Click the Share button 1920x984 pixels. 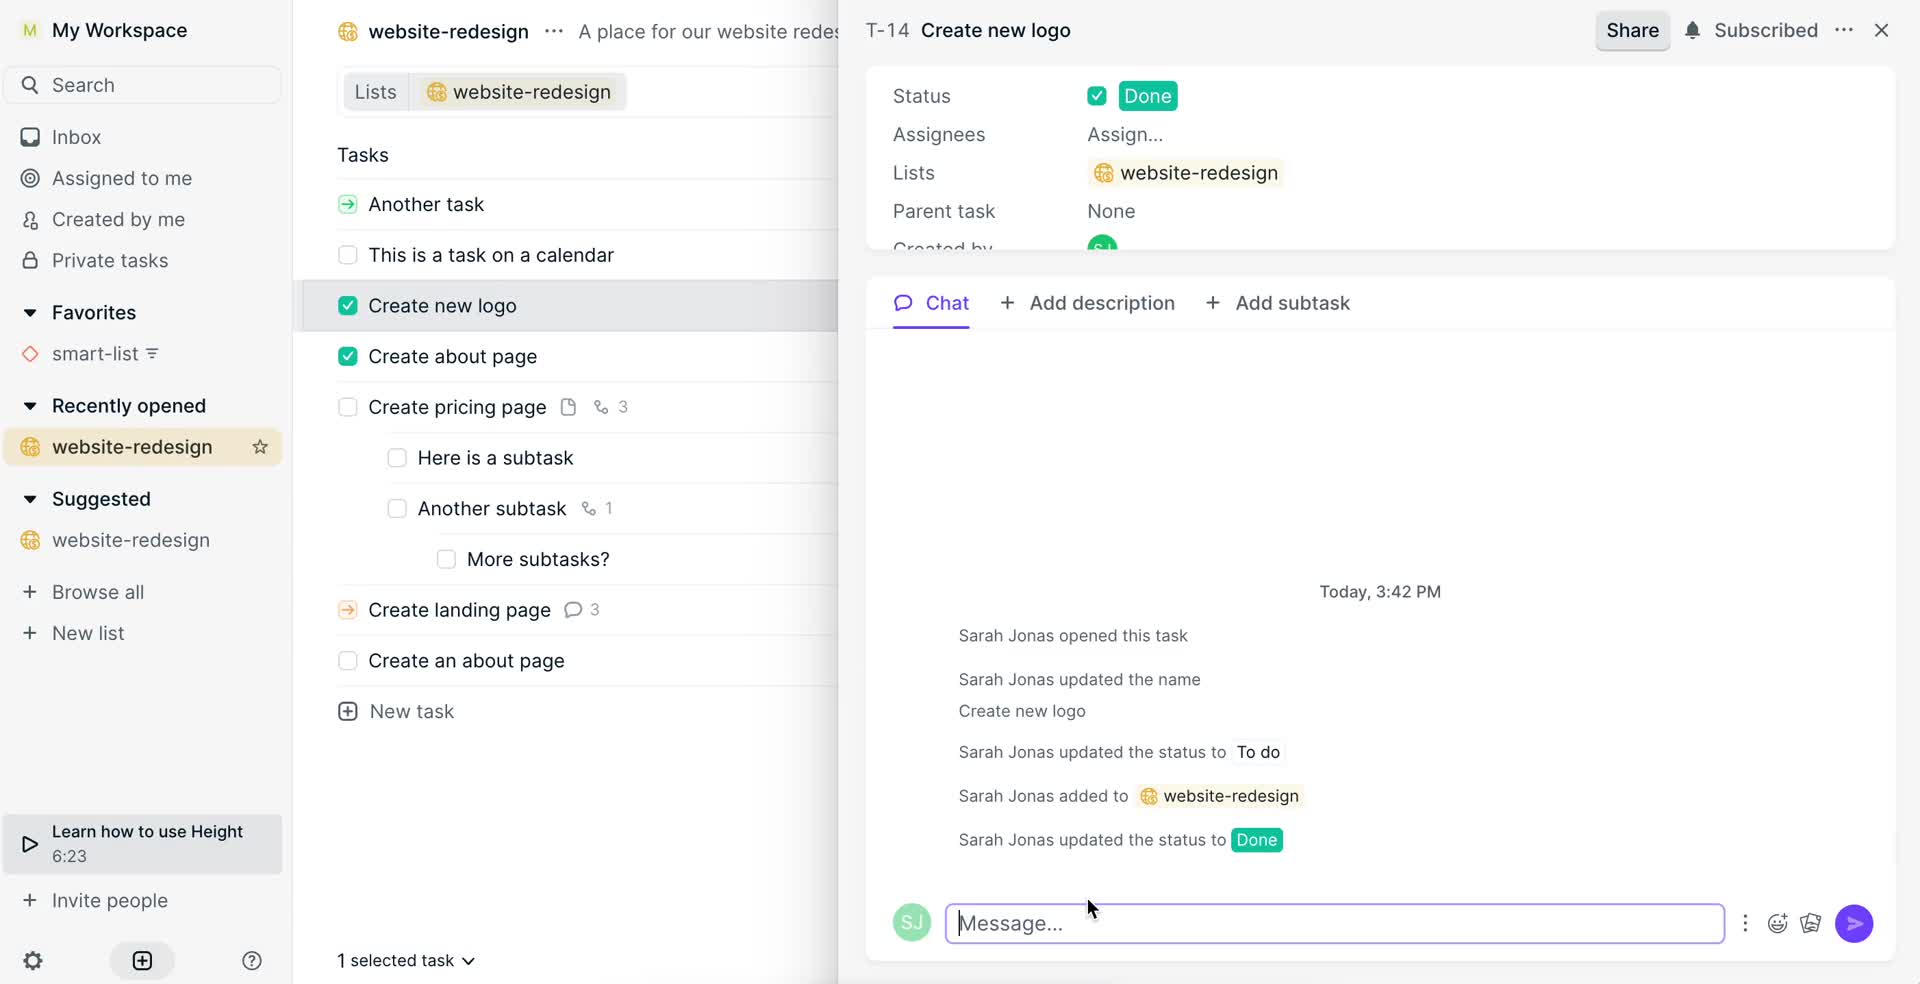(x=1632, y=31)
